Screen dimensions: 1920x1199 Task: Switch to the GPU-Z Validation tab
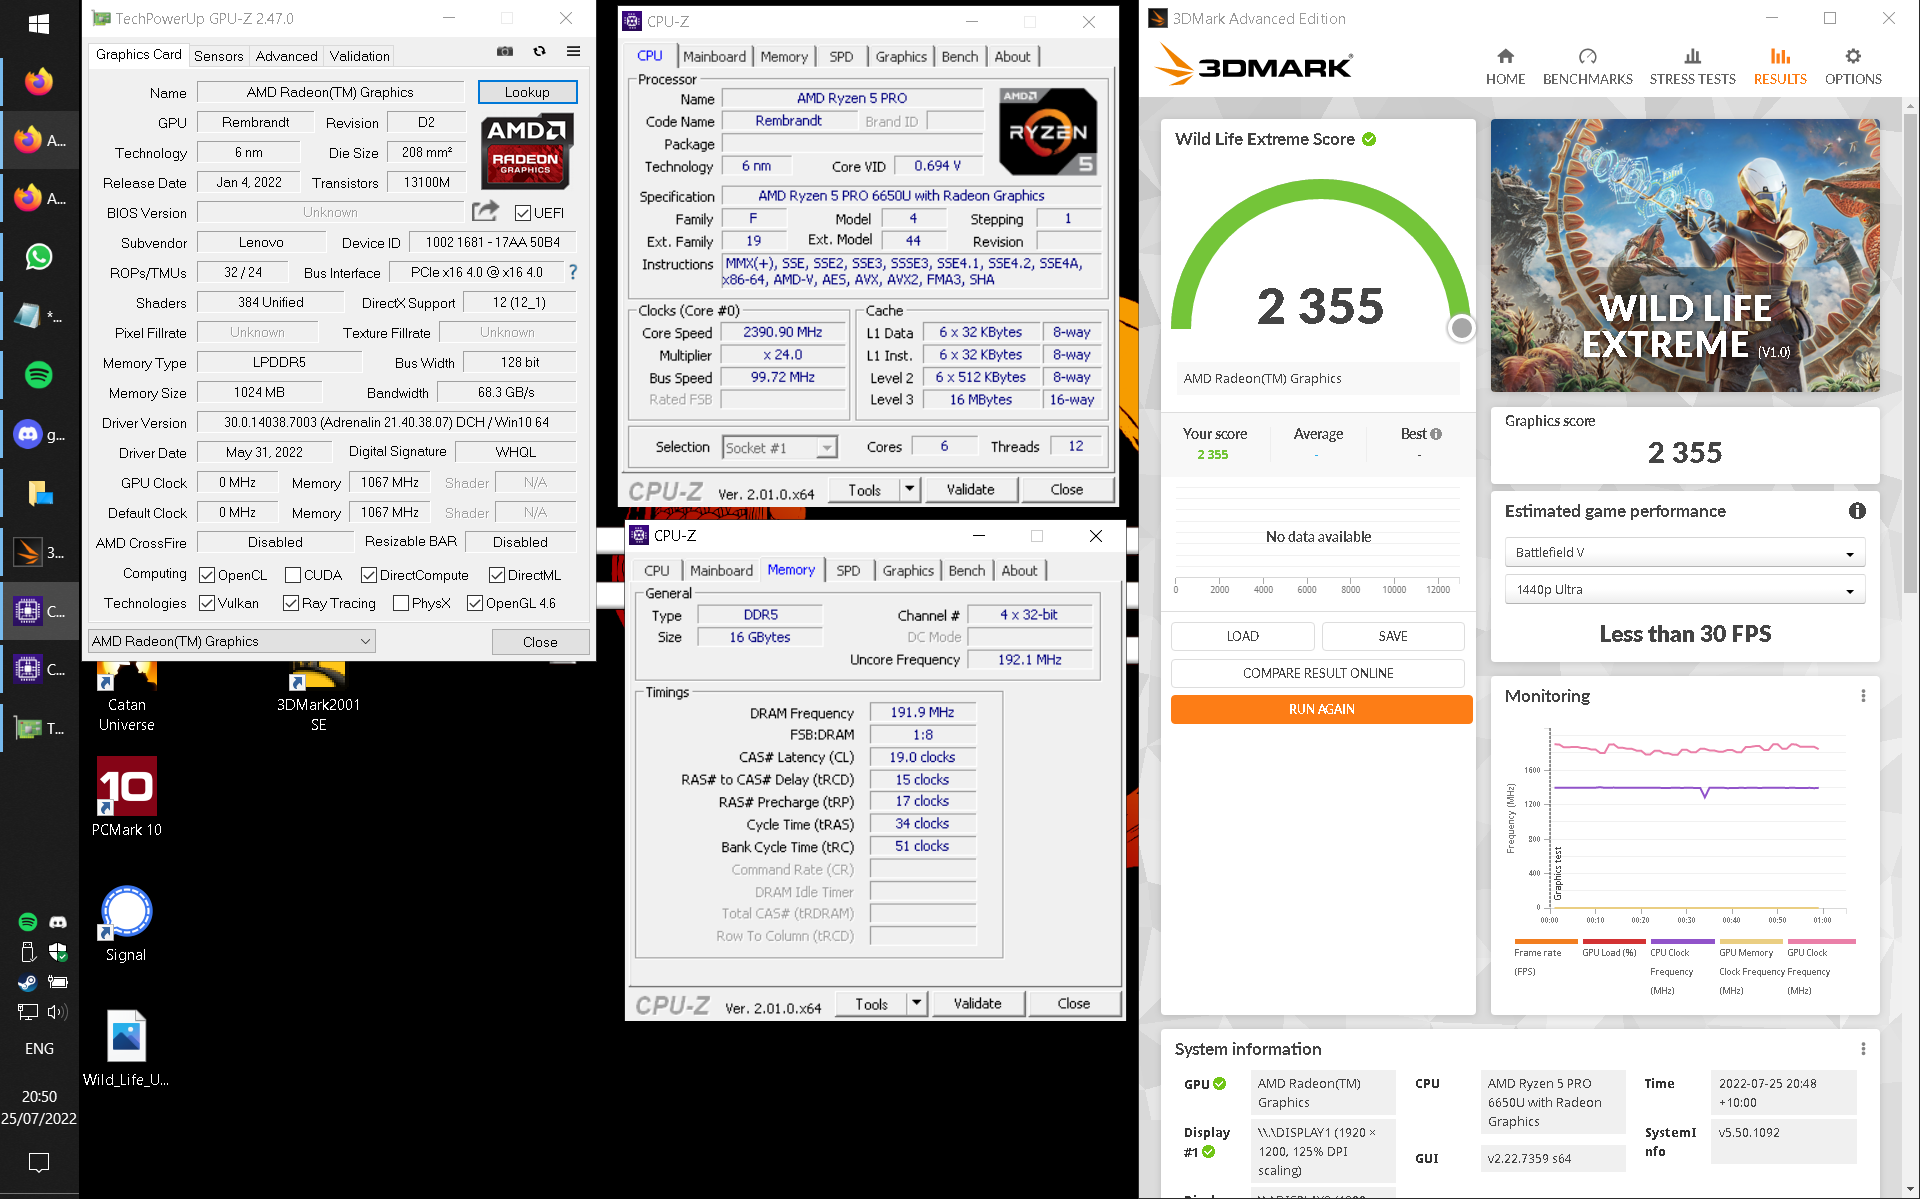(x=360, y=56)
